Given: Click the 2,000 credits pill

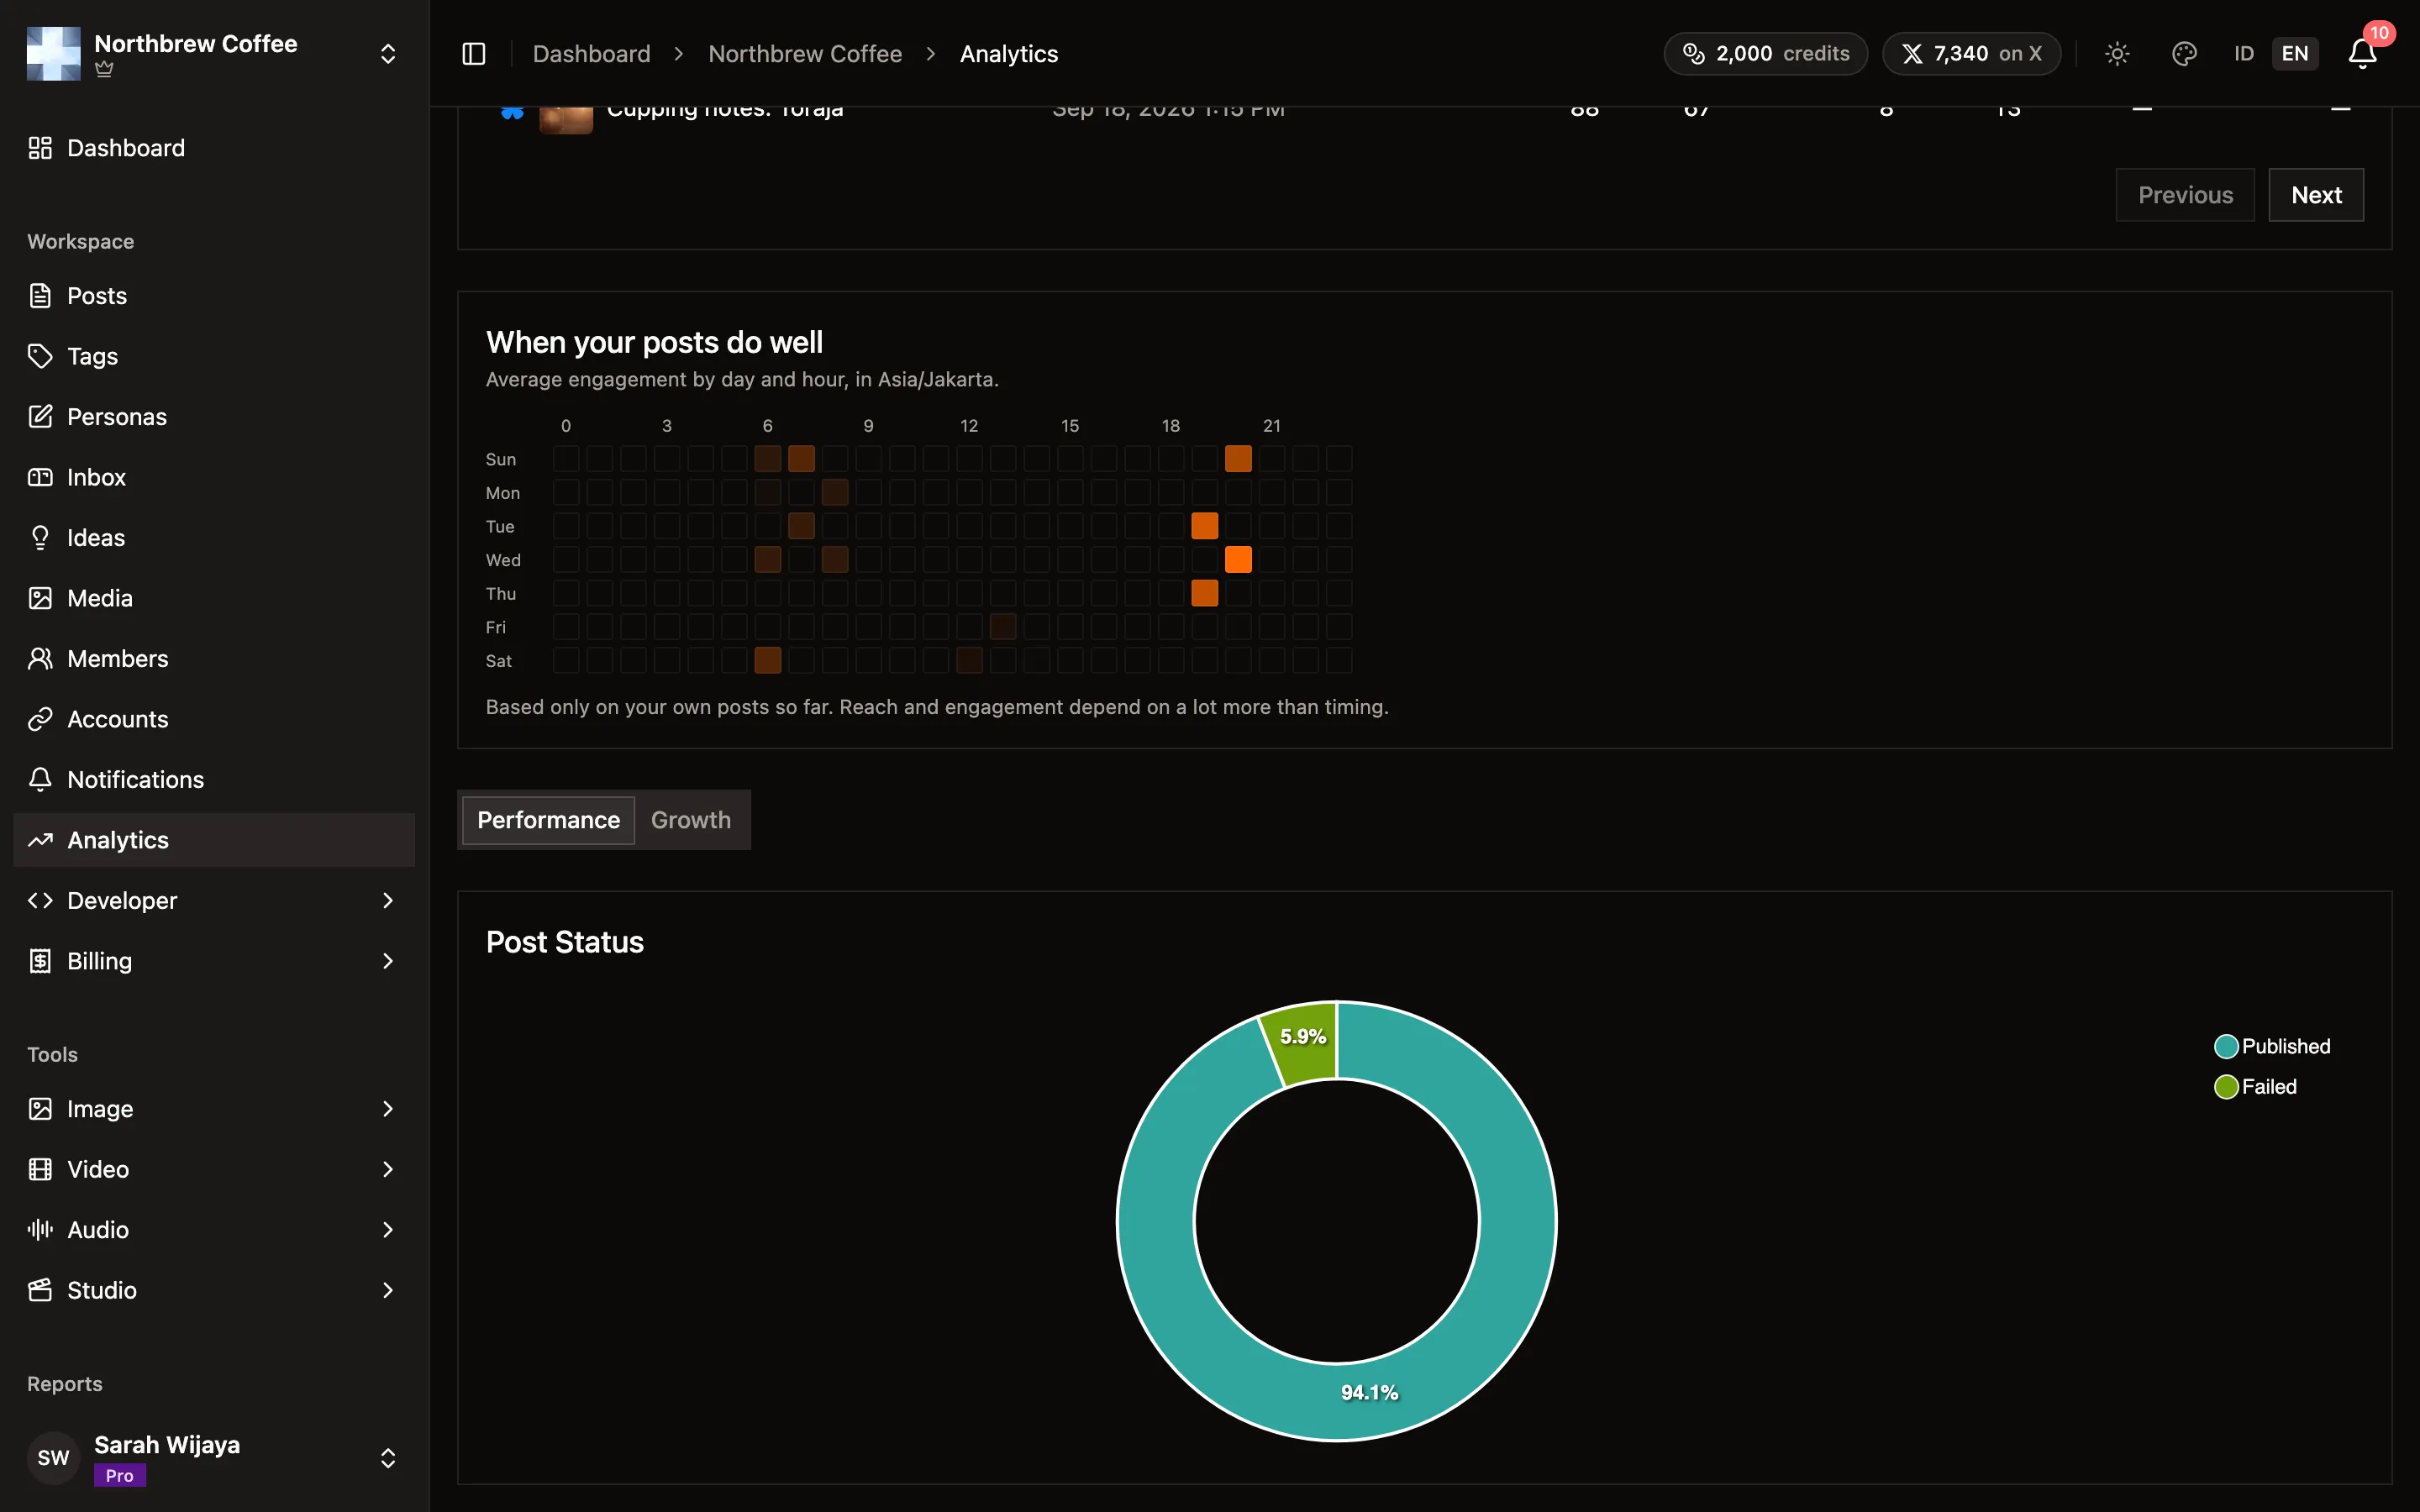Looking at the screenshot, I should coord(1765,54).
